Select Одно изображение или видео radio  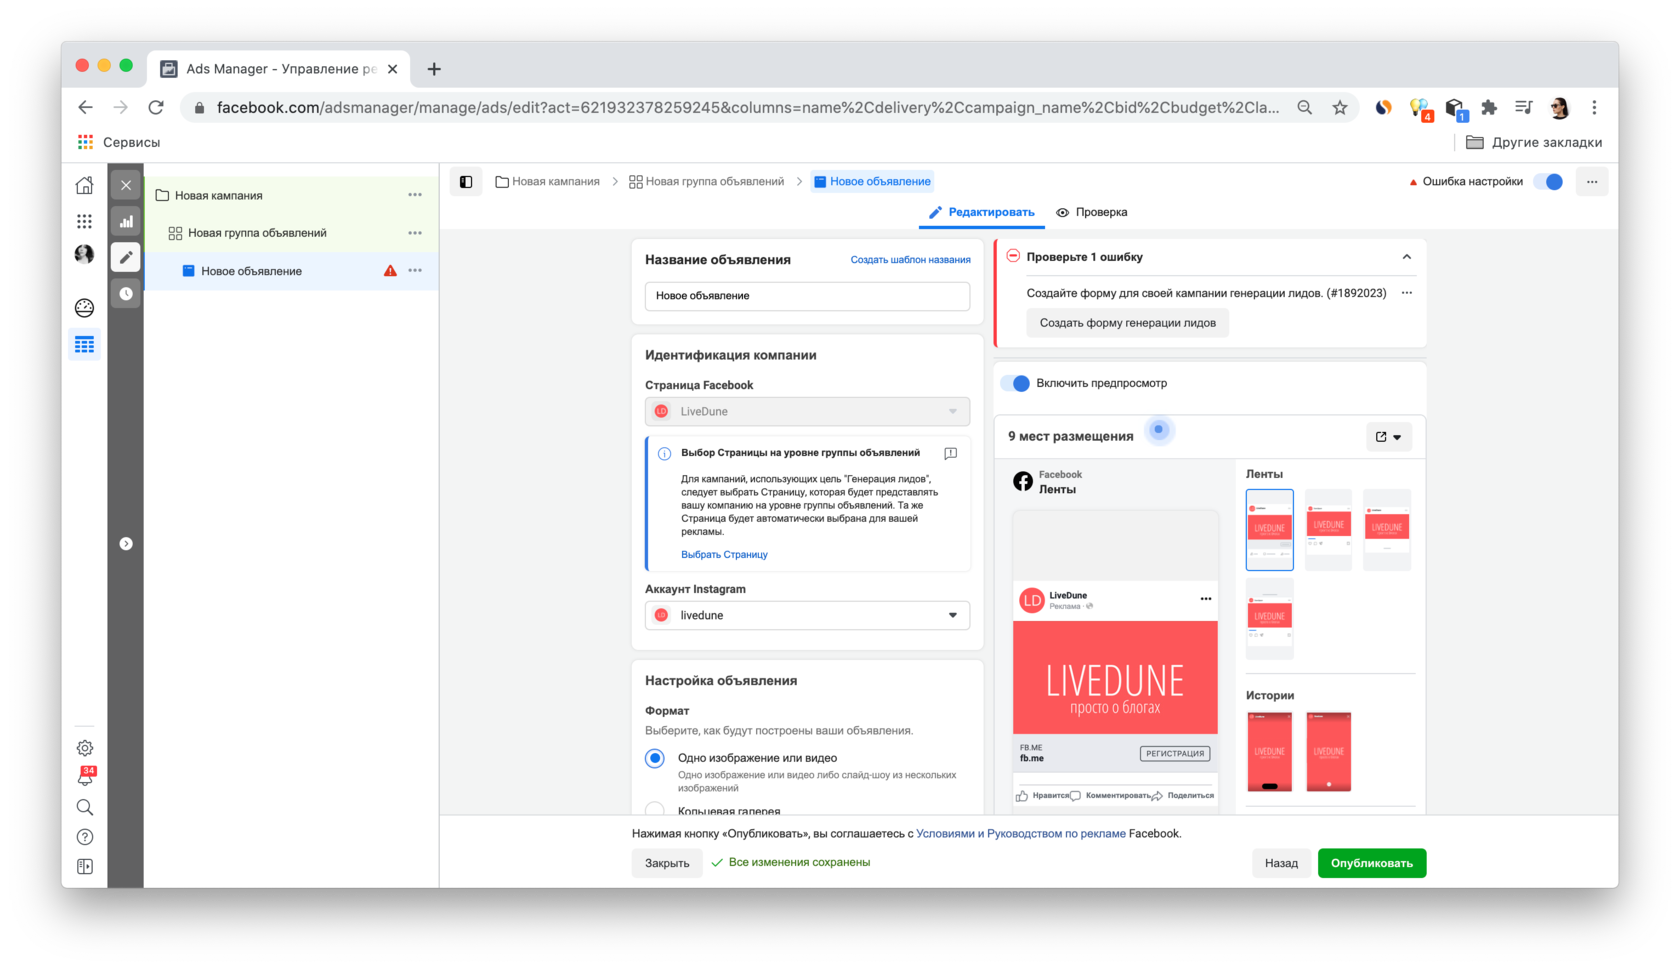pos(655,758)
